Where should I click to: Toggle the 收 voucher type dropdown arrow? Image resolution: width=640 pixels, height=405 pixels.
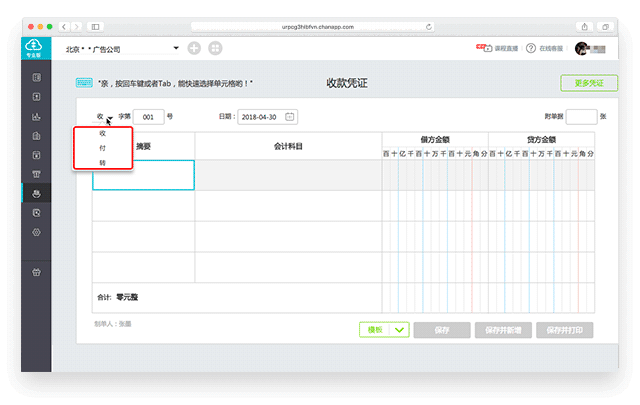click(x=109, y=118)
